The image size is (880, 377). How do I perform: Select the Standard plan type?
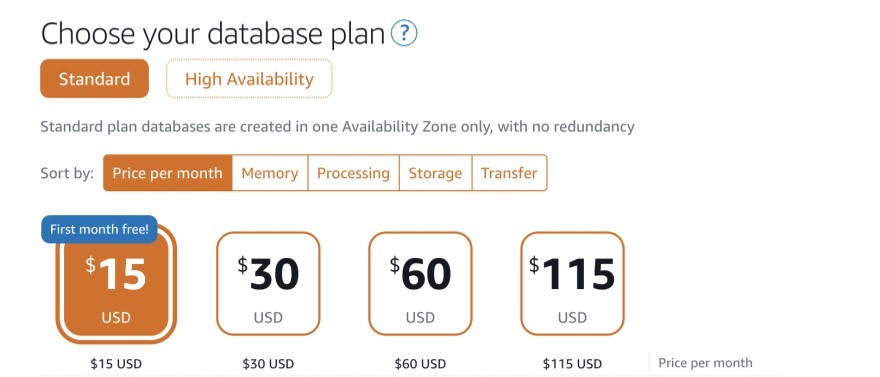(x=94, y=79)
